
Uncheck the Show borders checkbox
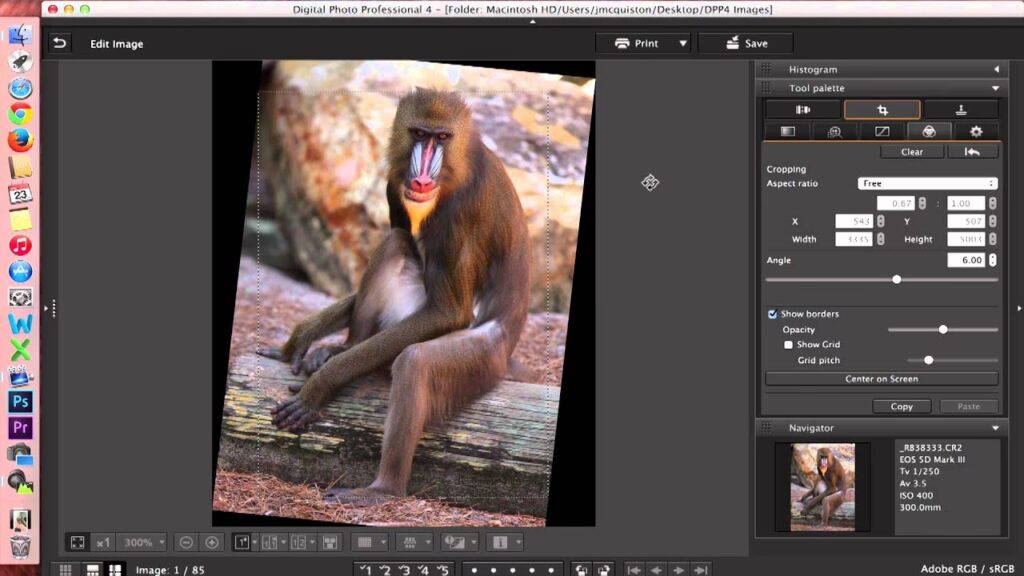coord(772,314)
